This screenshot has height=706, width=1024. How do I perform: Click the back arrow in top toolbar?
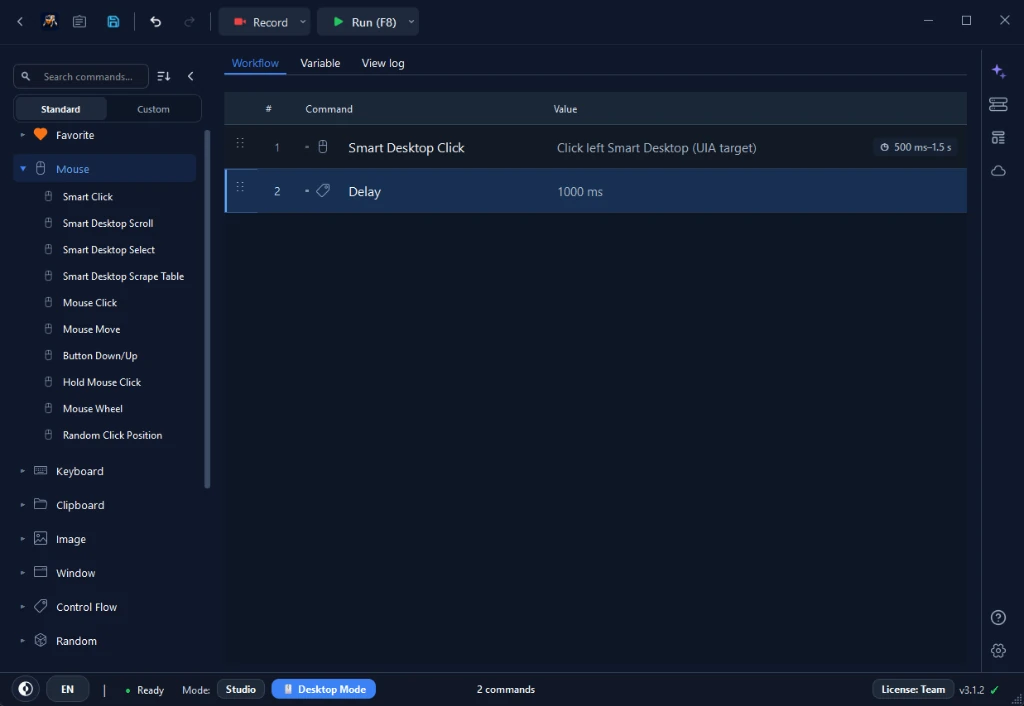coord(20,22)
